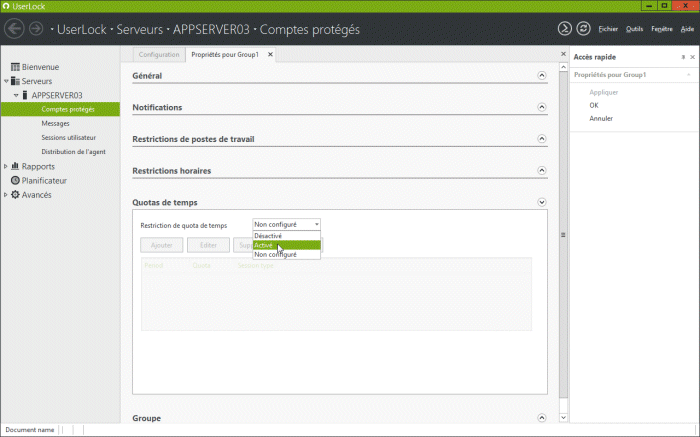Screen dimensions: 700x437
Task: Expand the Général section chevron
Action: [542, 75]
